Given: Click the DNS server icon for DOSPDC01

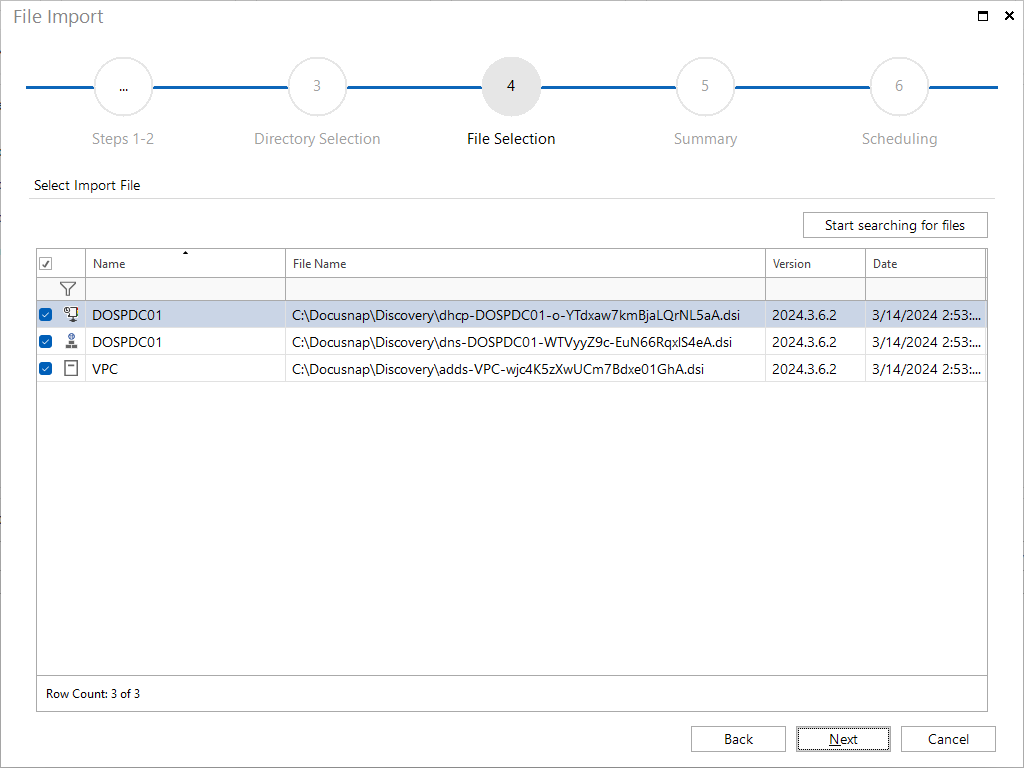Looking at the screenshot, I should (71, 341).
